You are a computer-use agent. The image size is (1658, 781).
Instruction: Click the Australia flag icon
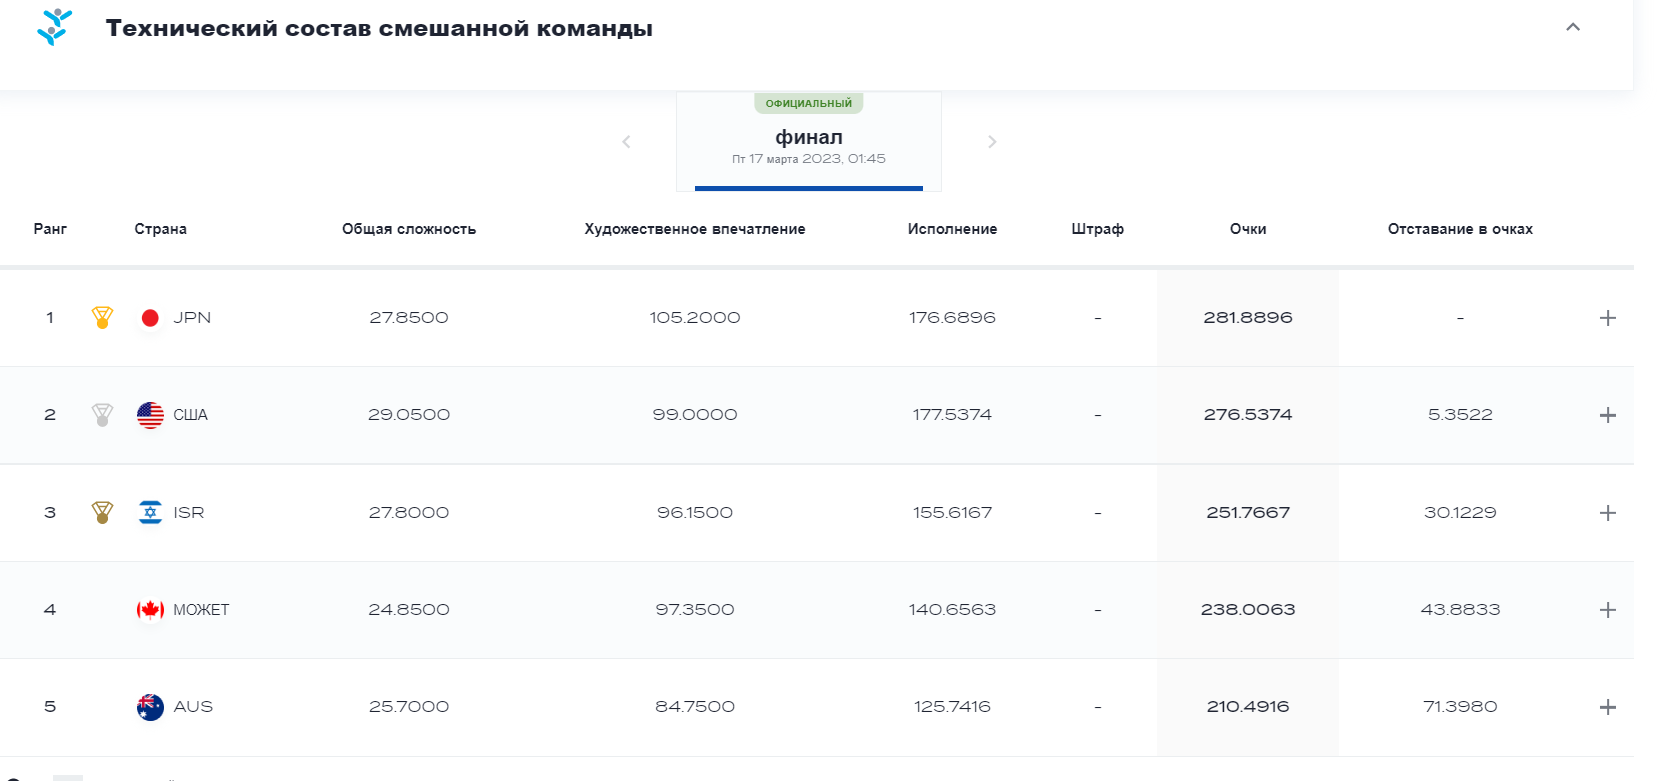point(150,707)
